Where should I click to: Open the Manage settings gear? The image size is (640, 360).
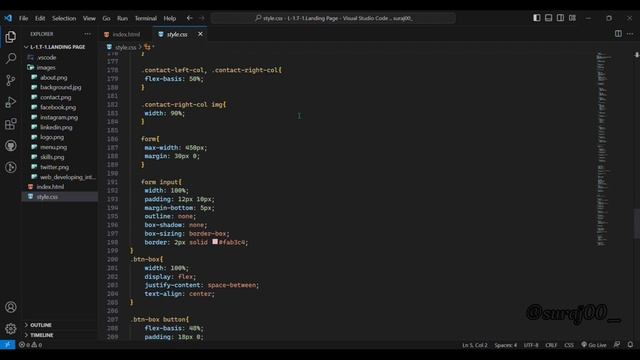point(11,329)
